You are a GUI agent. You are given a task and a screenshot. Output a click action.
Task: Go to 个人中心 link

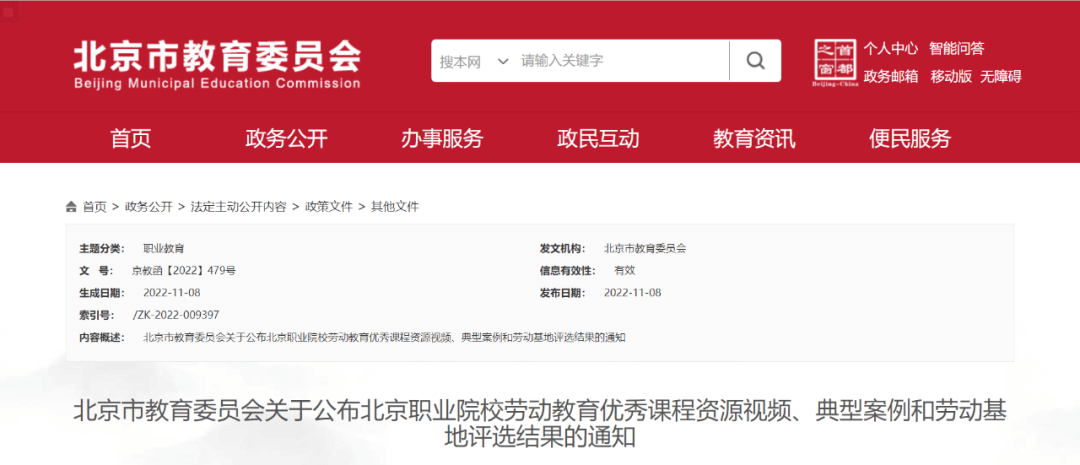click(x=891, y=48)
